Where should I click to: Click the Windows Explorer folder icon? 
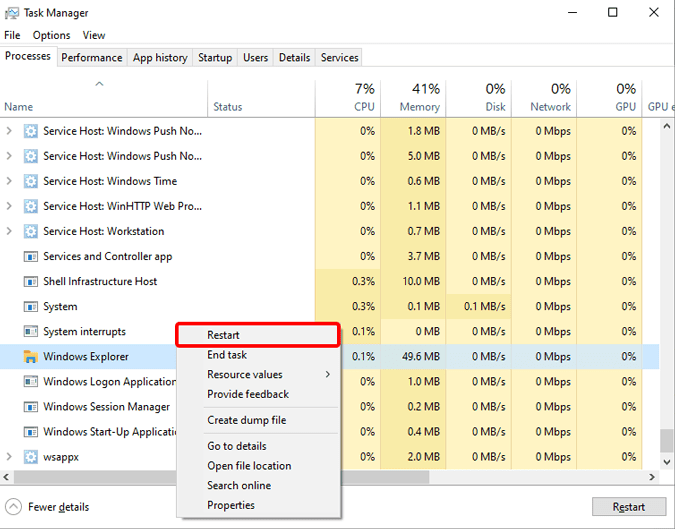(x=31, y=356)
